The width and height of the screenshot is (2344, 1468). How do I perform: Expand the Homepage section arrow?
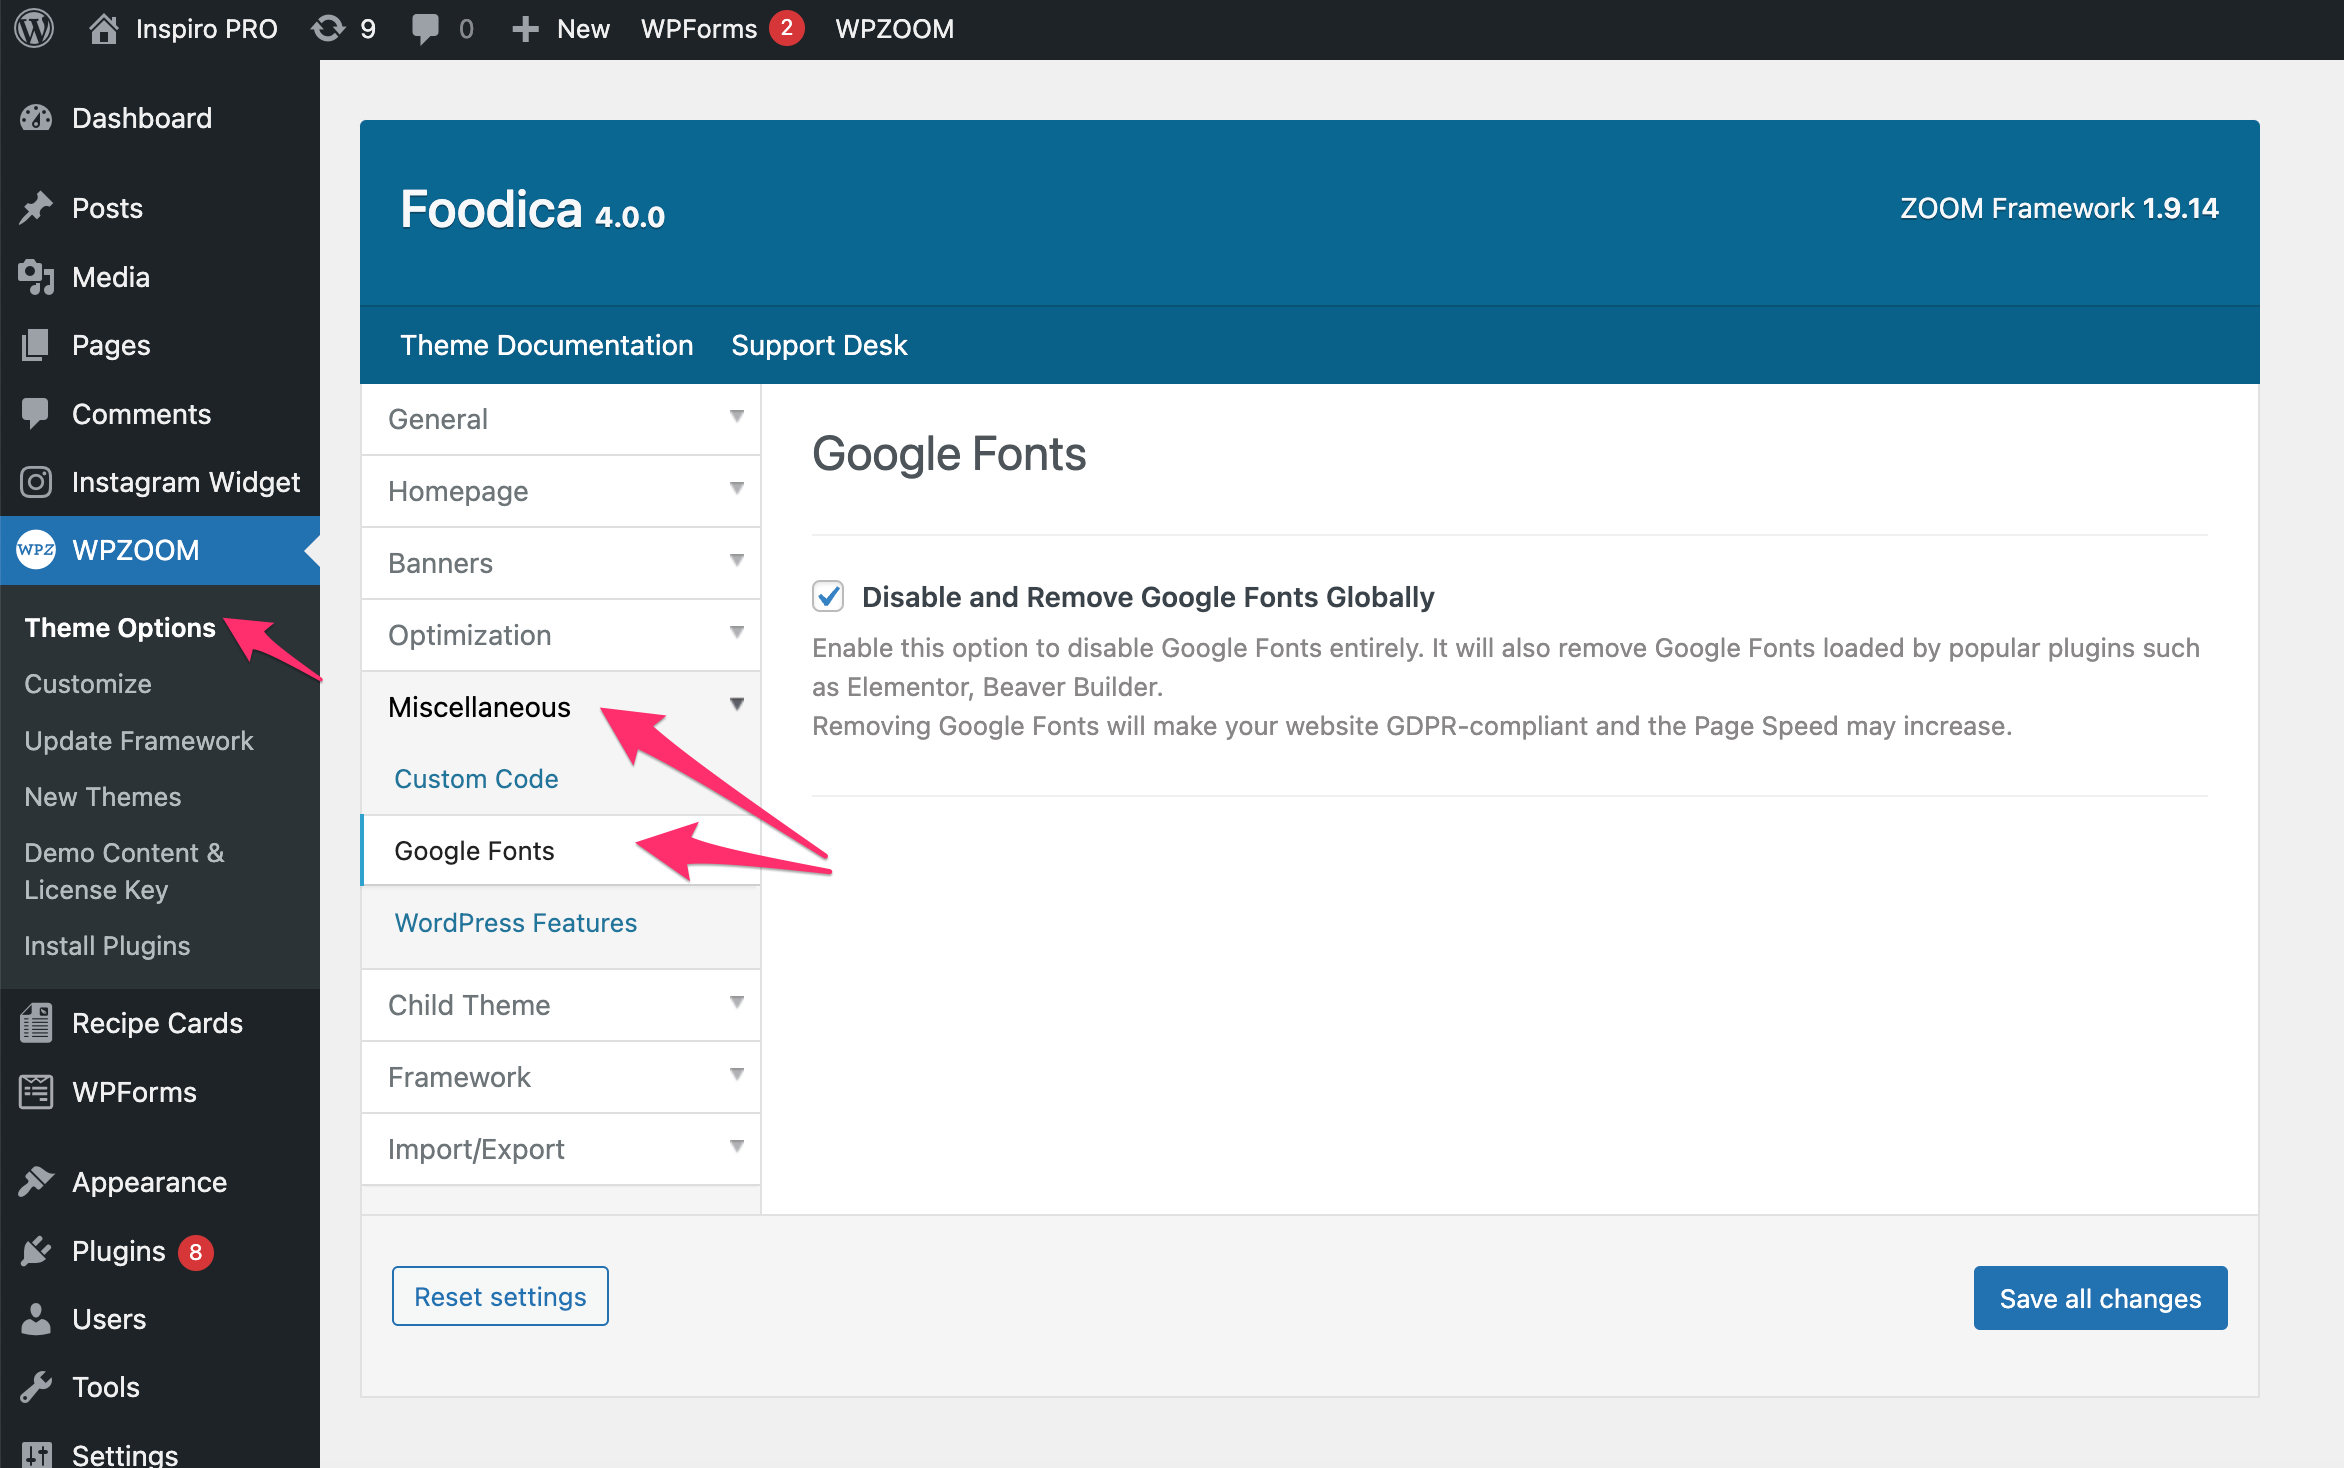736,489
